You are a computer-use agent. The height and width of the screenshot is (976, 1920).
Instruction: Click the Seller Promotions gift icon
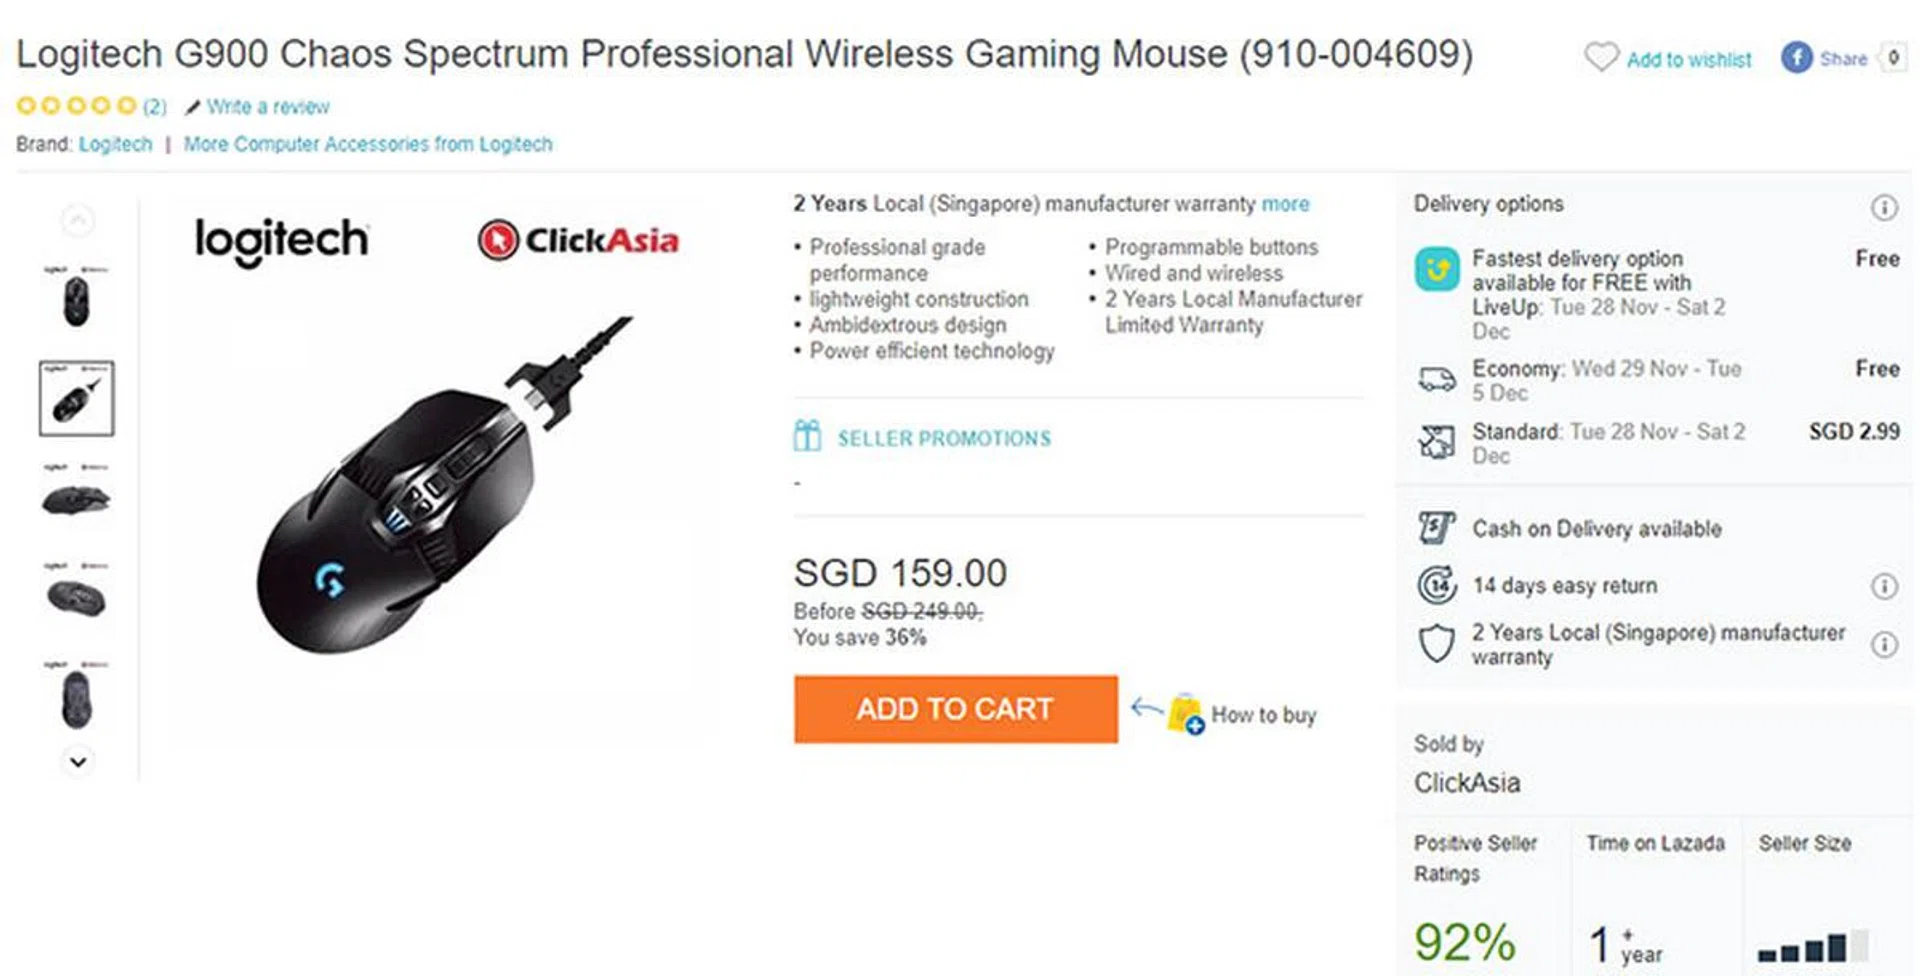coord(807,436)
